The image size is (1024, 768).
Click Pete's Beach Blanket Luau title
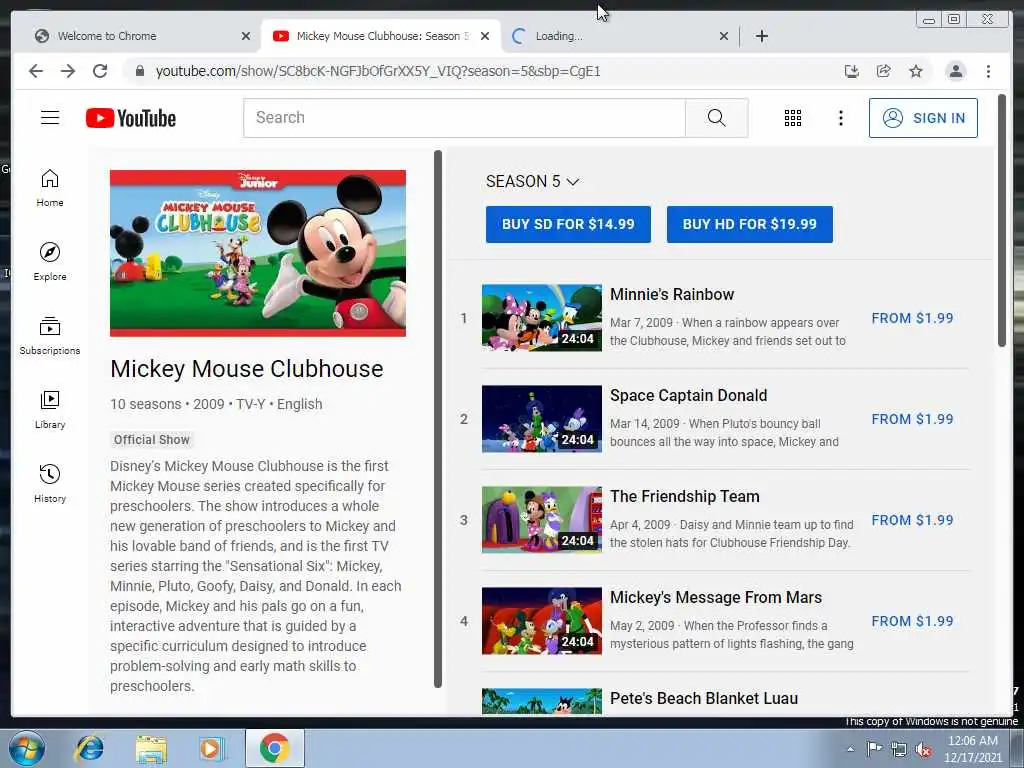click(x=704, y=699)
